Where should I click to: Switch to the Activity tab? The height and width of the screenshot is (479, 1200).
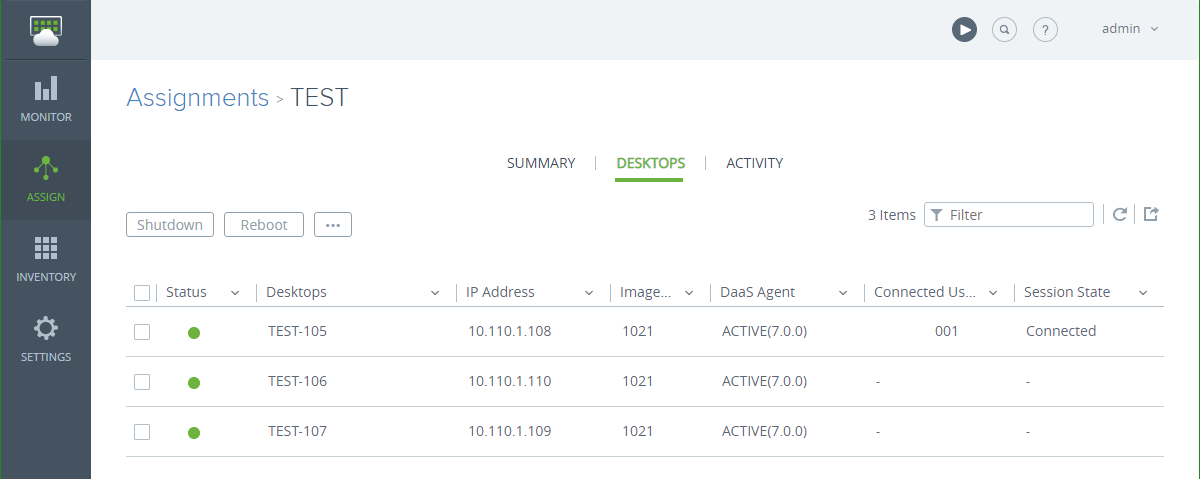[754, 163]
